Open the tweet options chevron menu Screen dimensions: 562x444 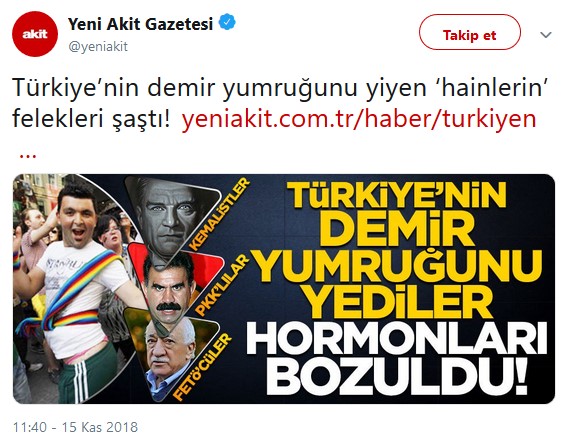[546, 35]
